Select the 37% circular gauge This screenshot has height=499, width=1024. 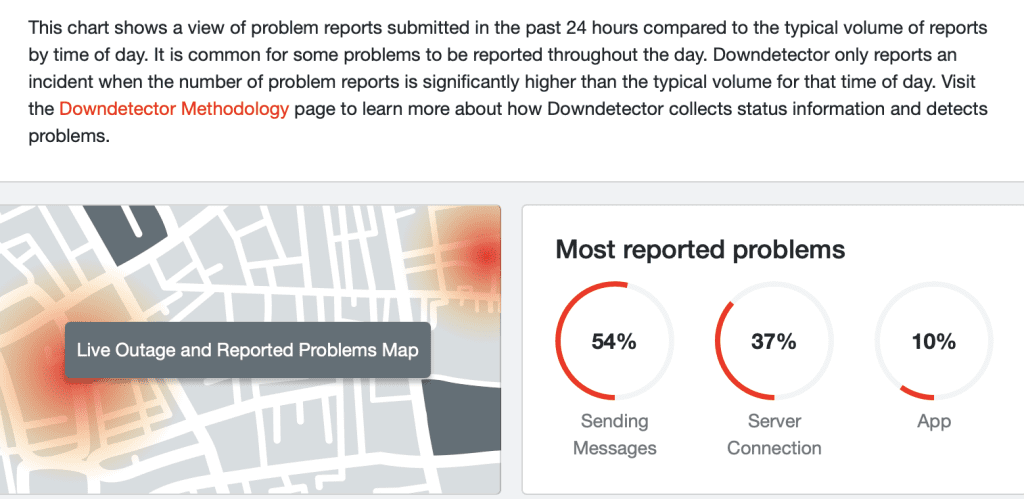click(773, 341)
